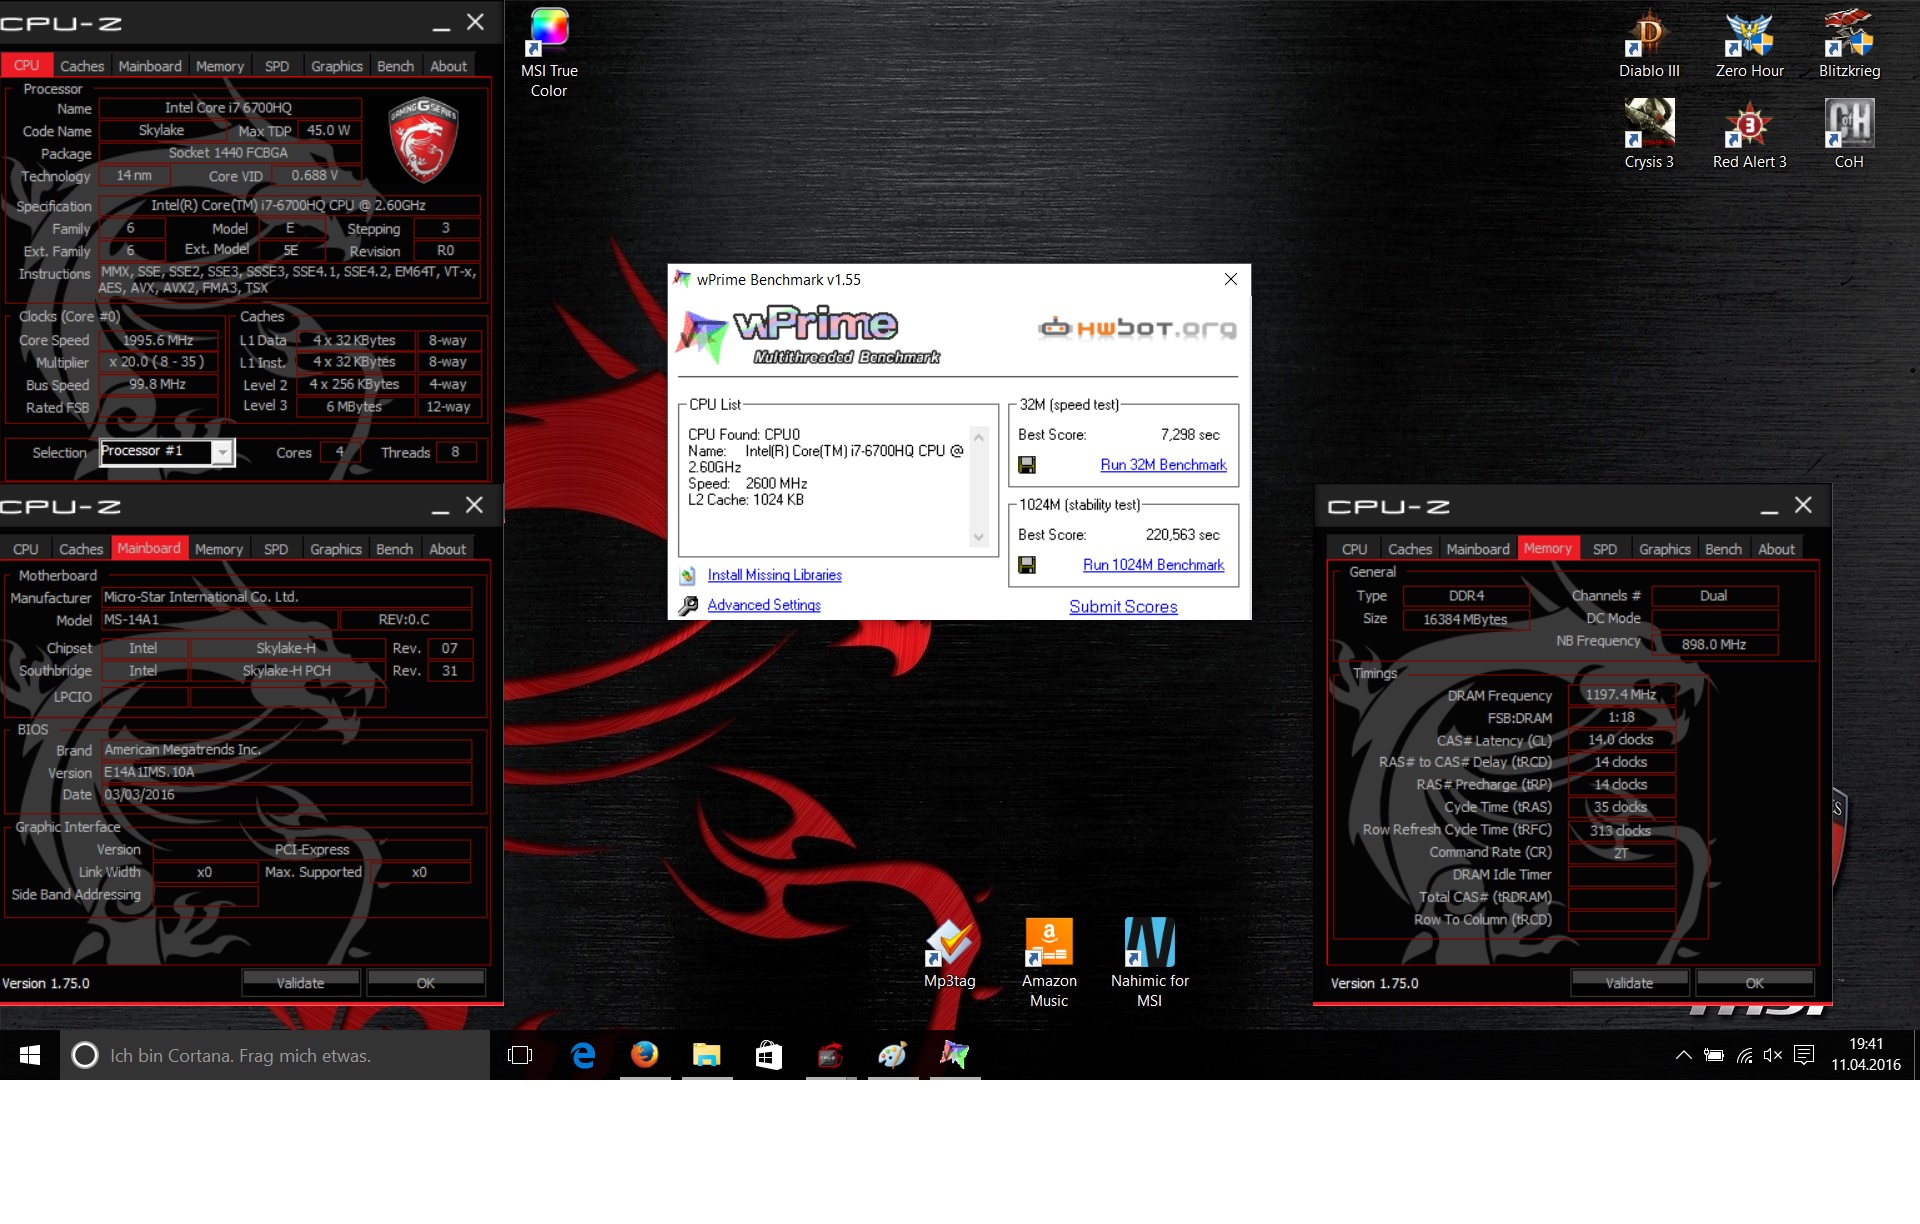Click Run 32M Benchmark link
This screenshot has width=1920, height=1224.
click(x=1163, y=465)
